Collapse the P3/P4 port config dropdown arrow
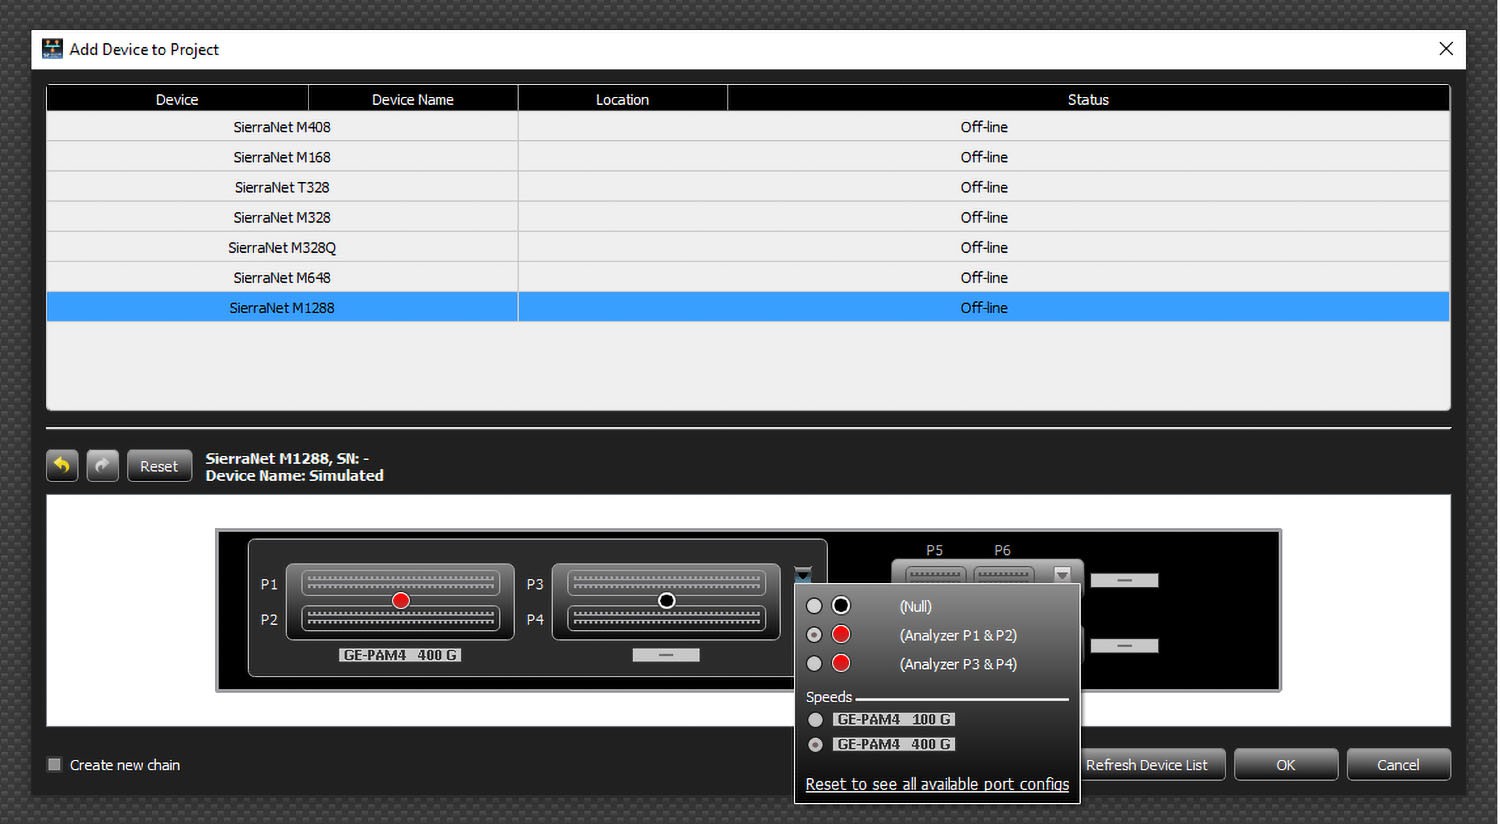Screen dimensions: 1500x824 click(x=803, y=574)
